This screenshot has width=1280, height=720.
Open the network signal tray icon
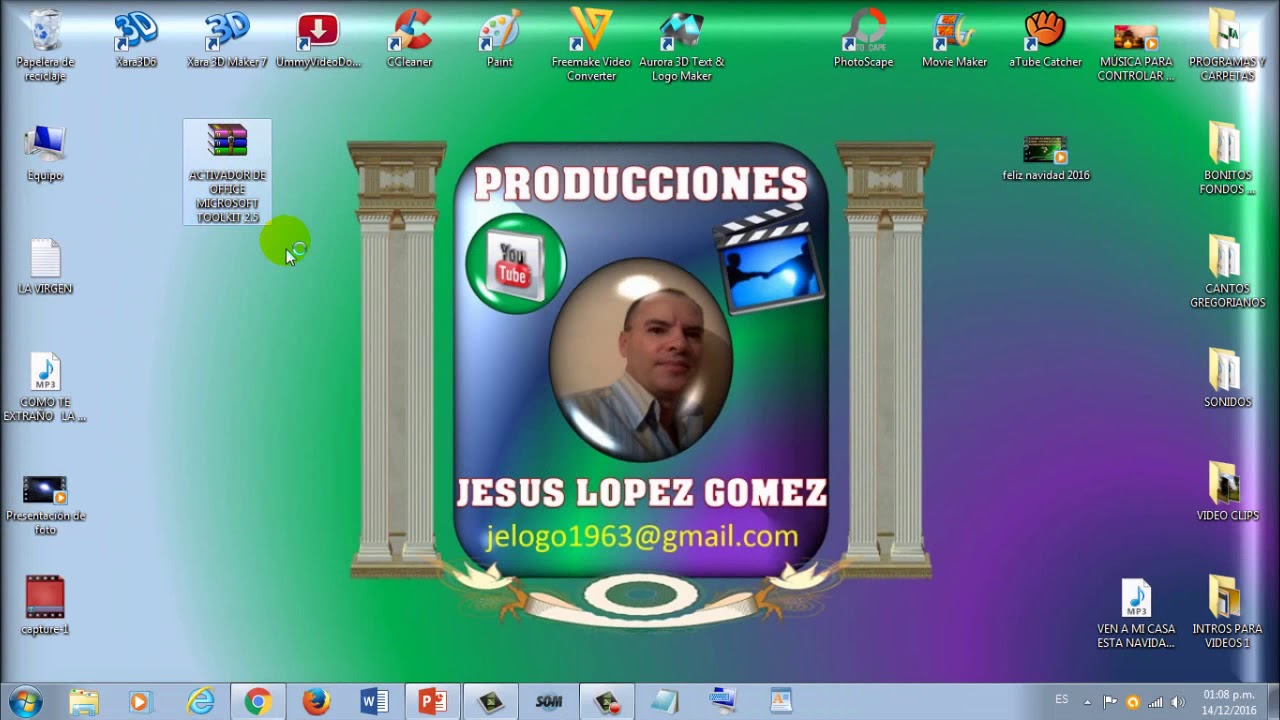1156,702
